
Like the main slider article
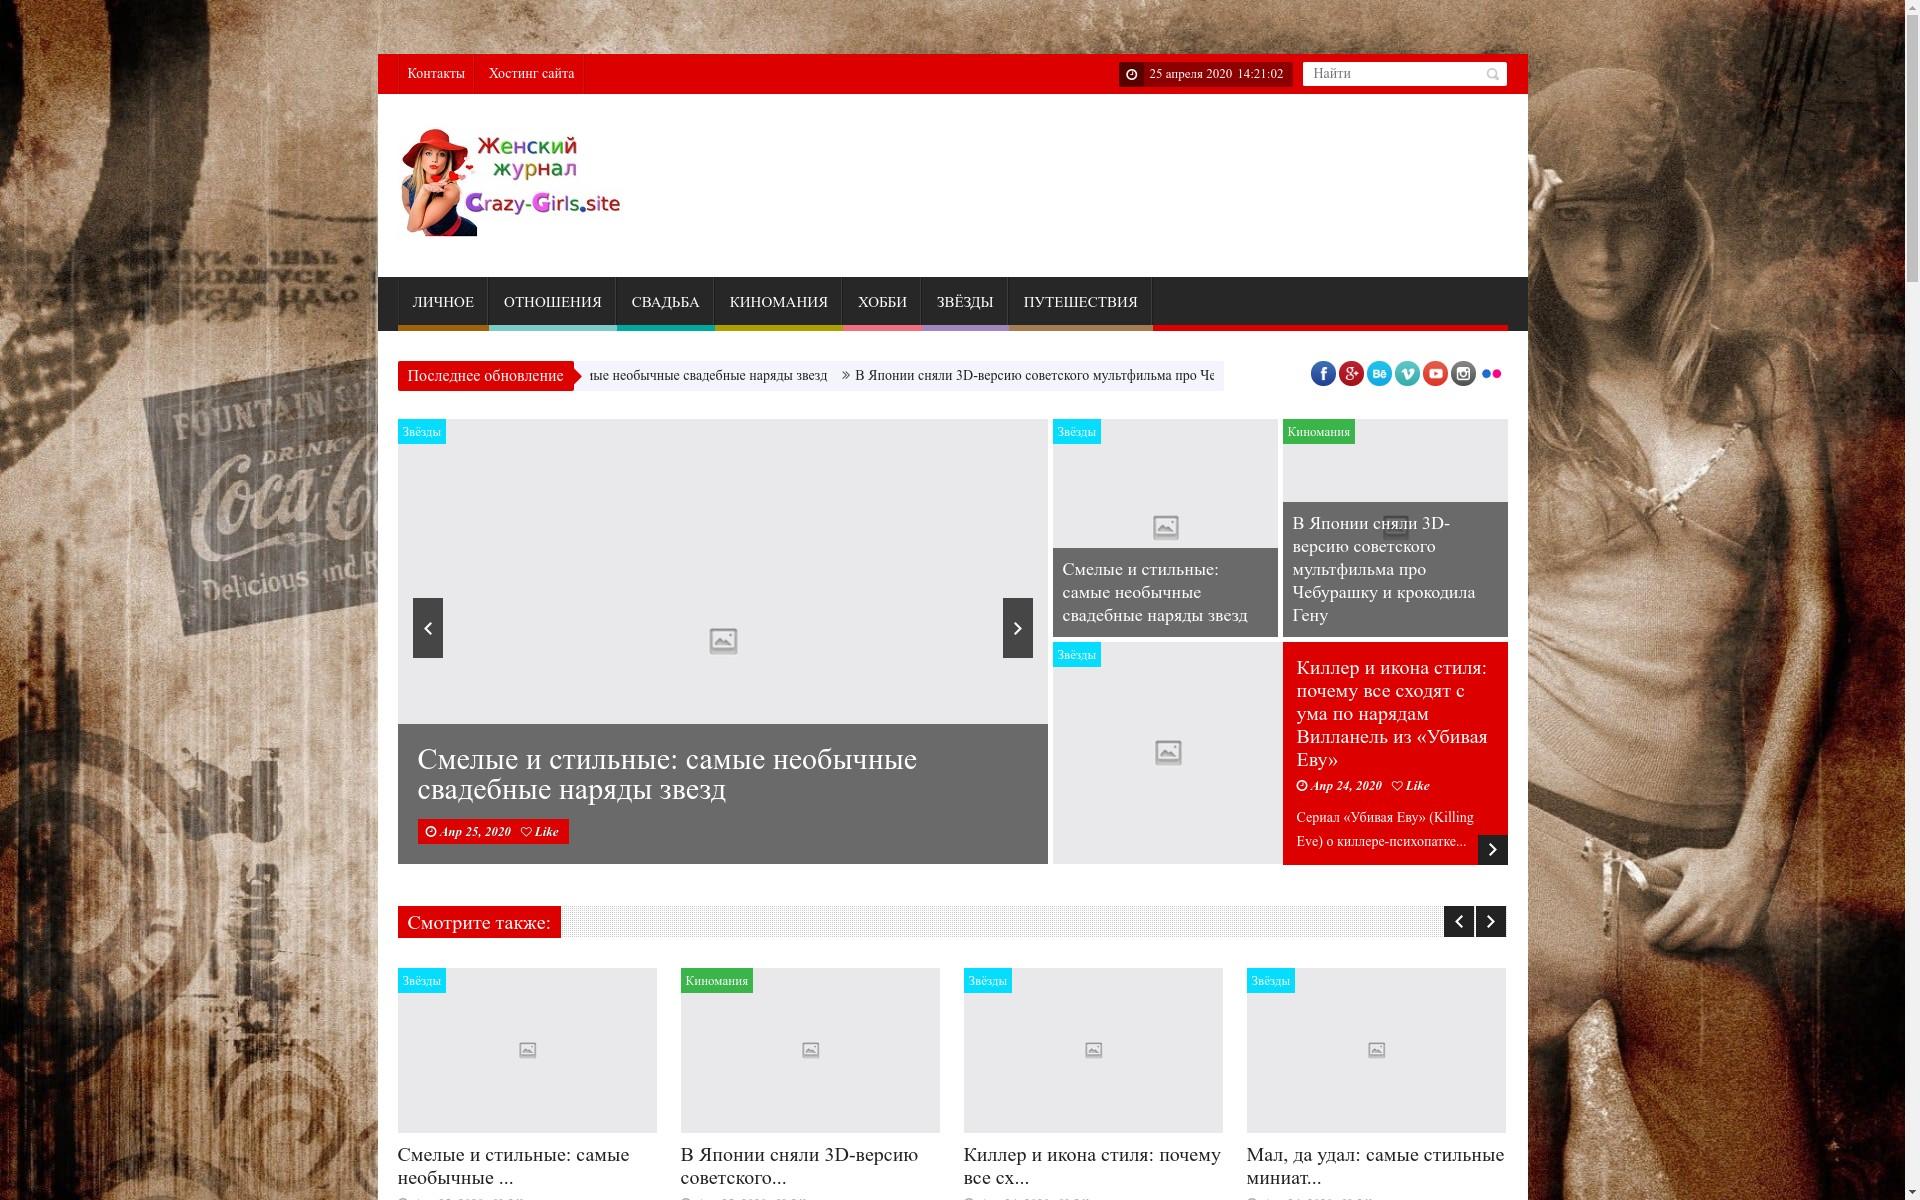[540, 832]
